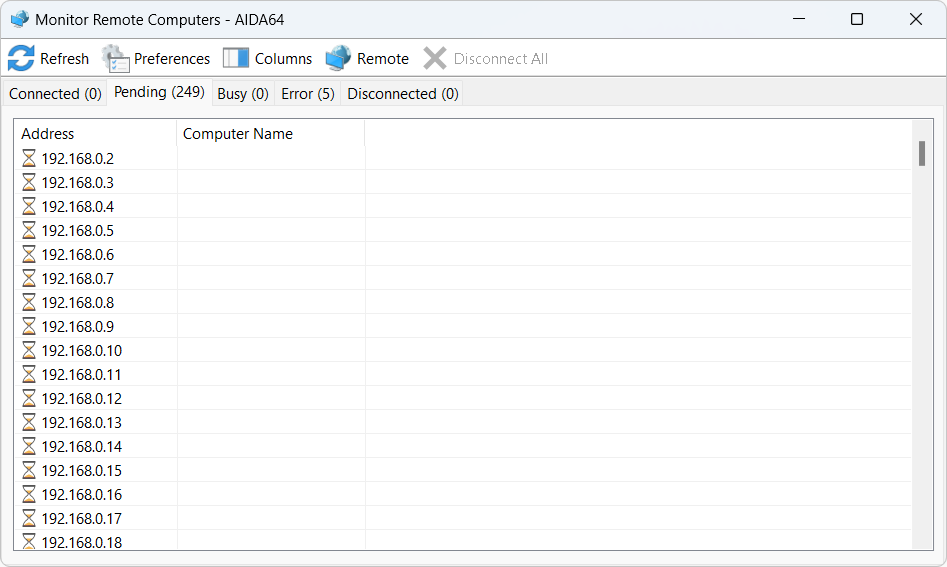Click the hourglass icon beside 192.168.0.10
The height and width of the screenshot is (567, 947).
(x=29, y=350)
